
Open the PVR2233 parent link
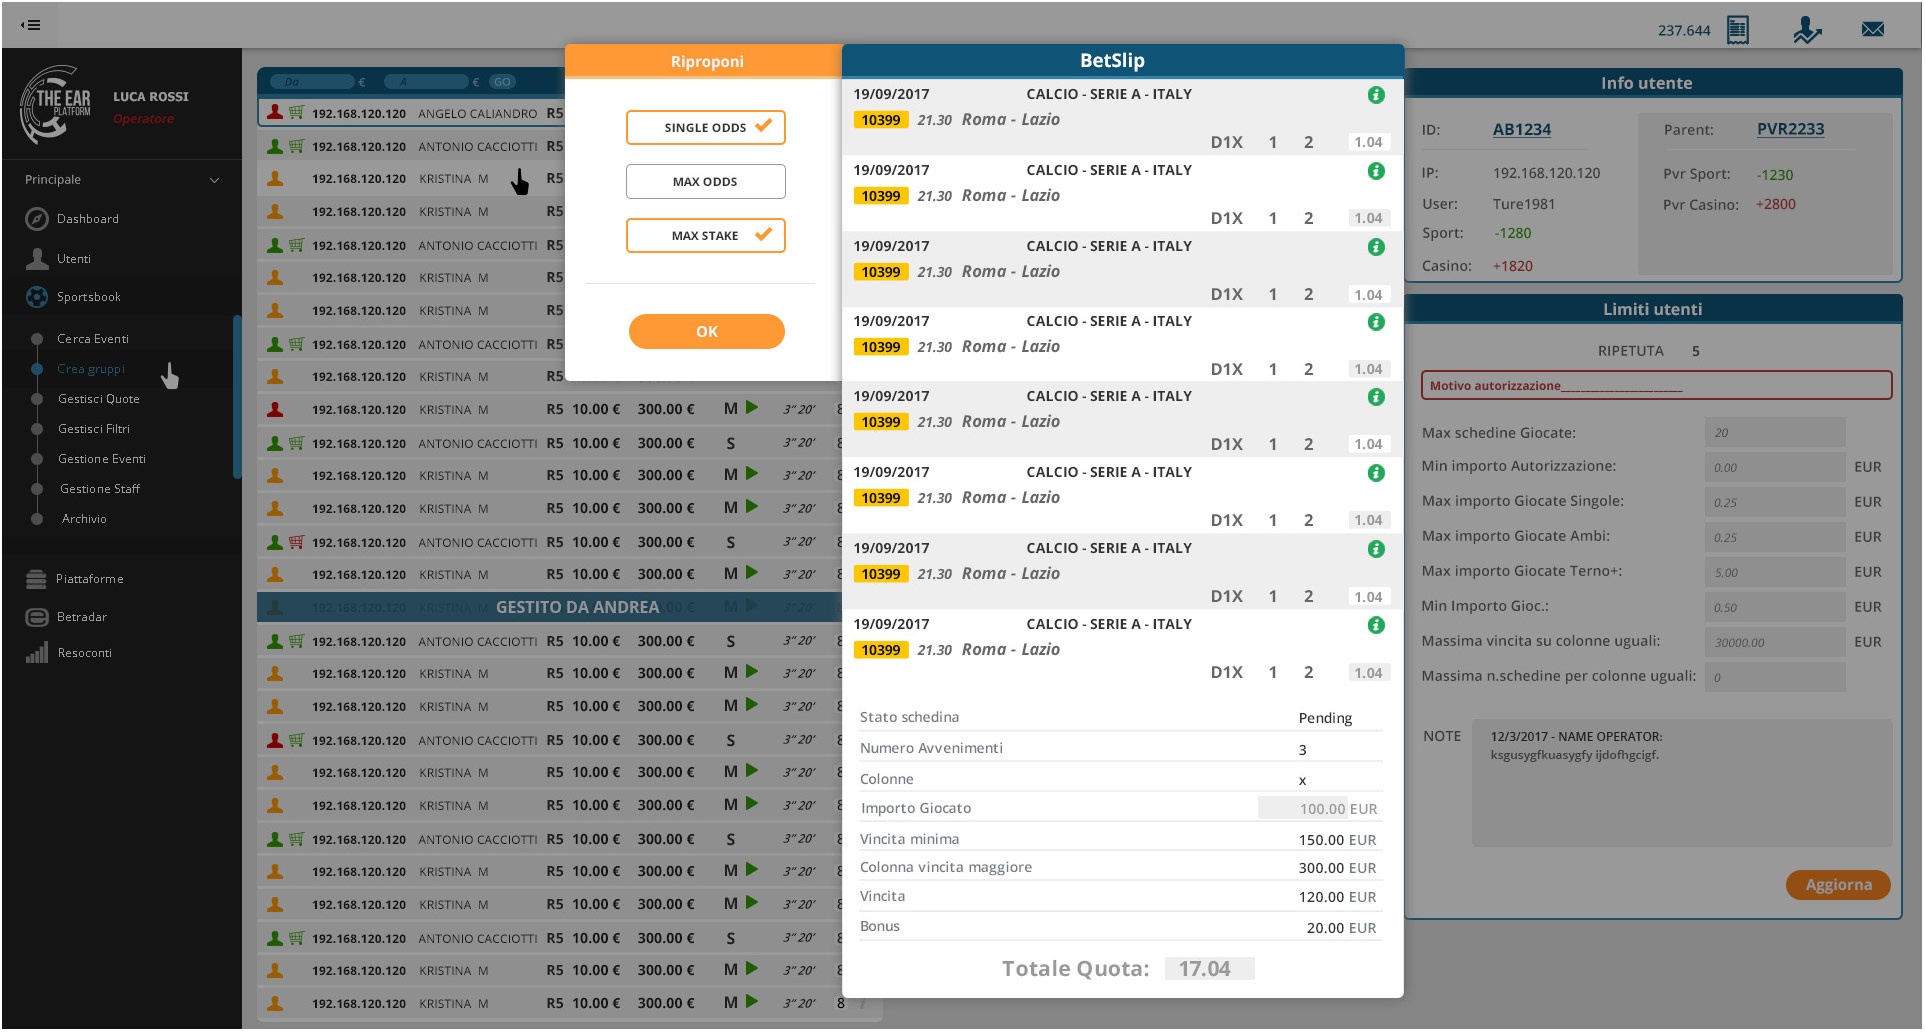click(1791, 129)
